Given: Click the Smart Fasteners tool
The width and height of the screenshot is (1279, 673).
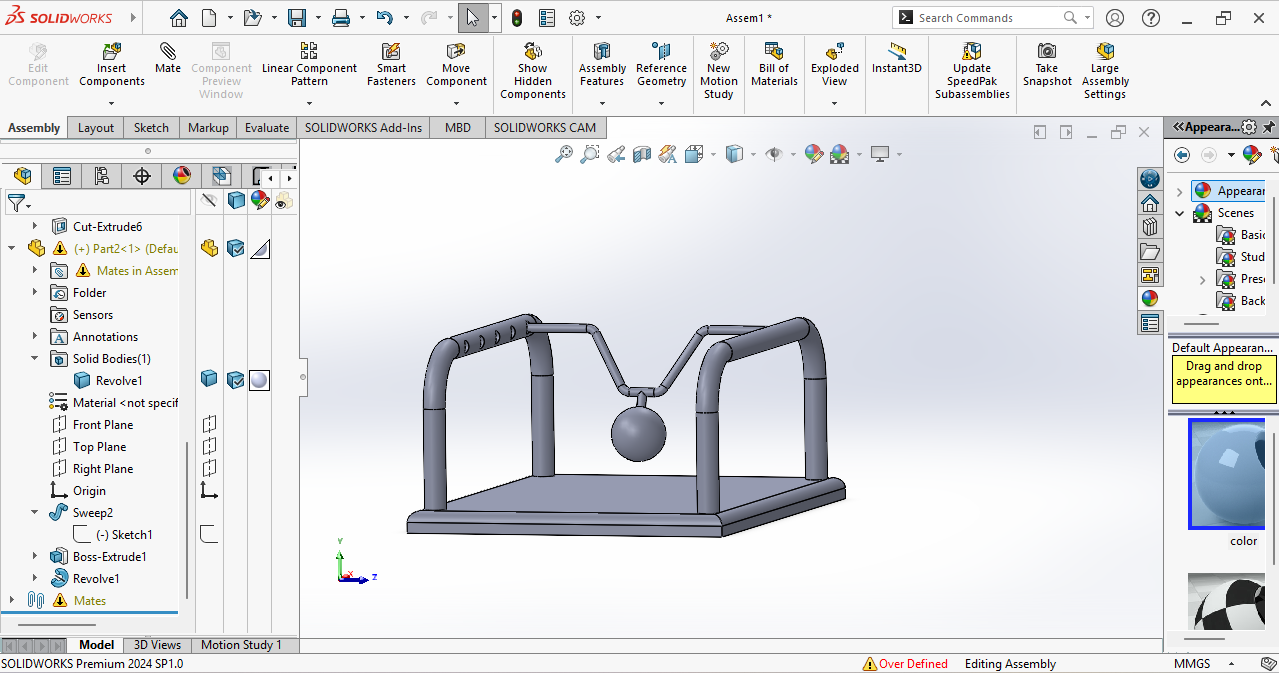Looking at the screenshot, I should tap(391, 64).
